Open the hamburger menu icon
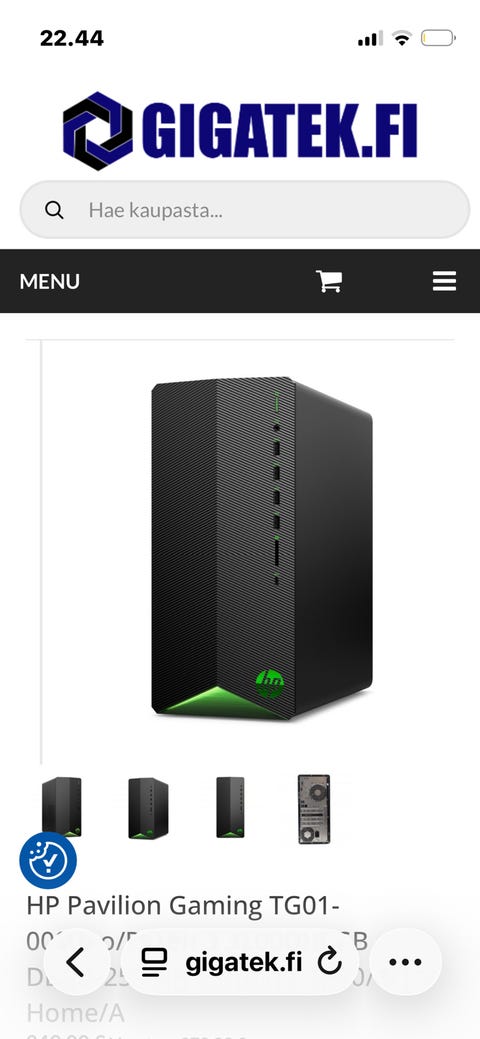This screenshot has height=1039, width=480. tap(444, 282)
